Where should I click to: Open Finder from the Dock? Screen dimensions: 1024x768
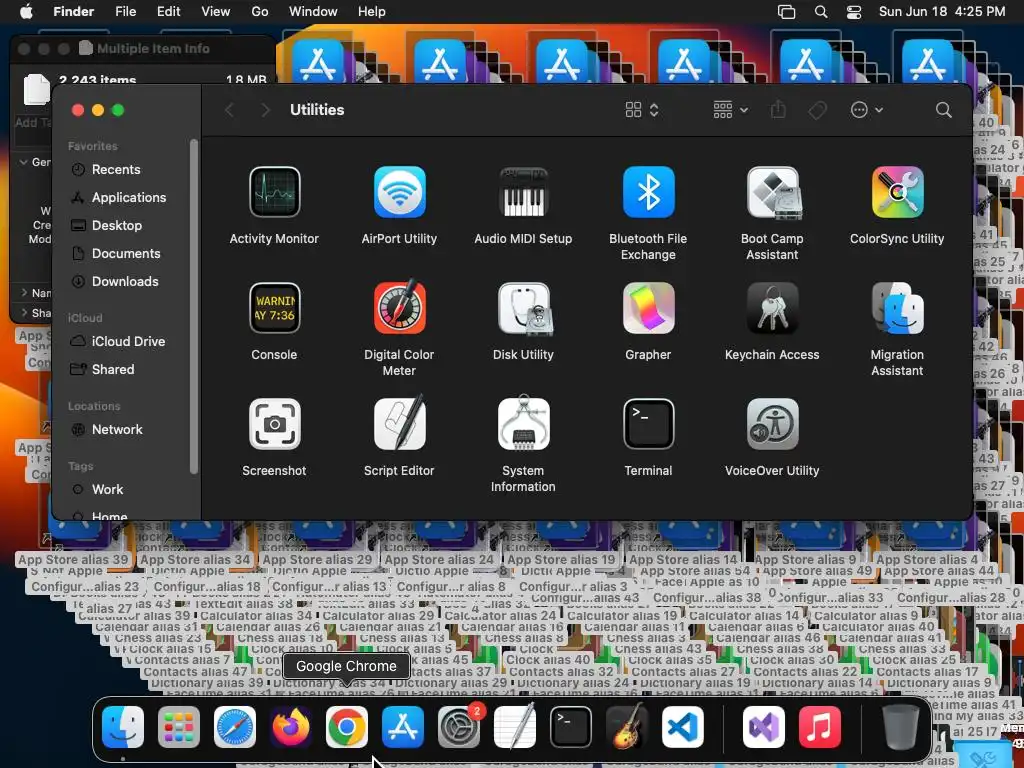coord(123,727)
